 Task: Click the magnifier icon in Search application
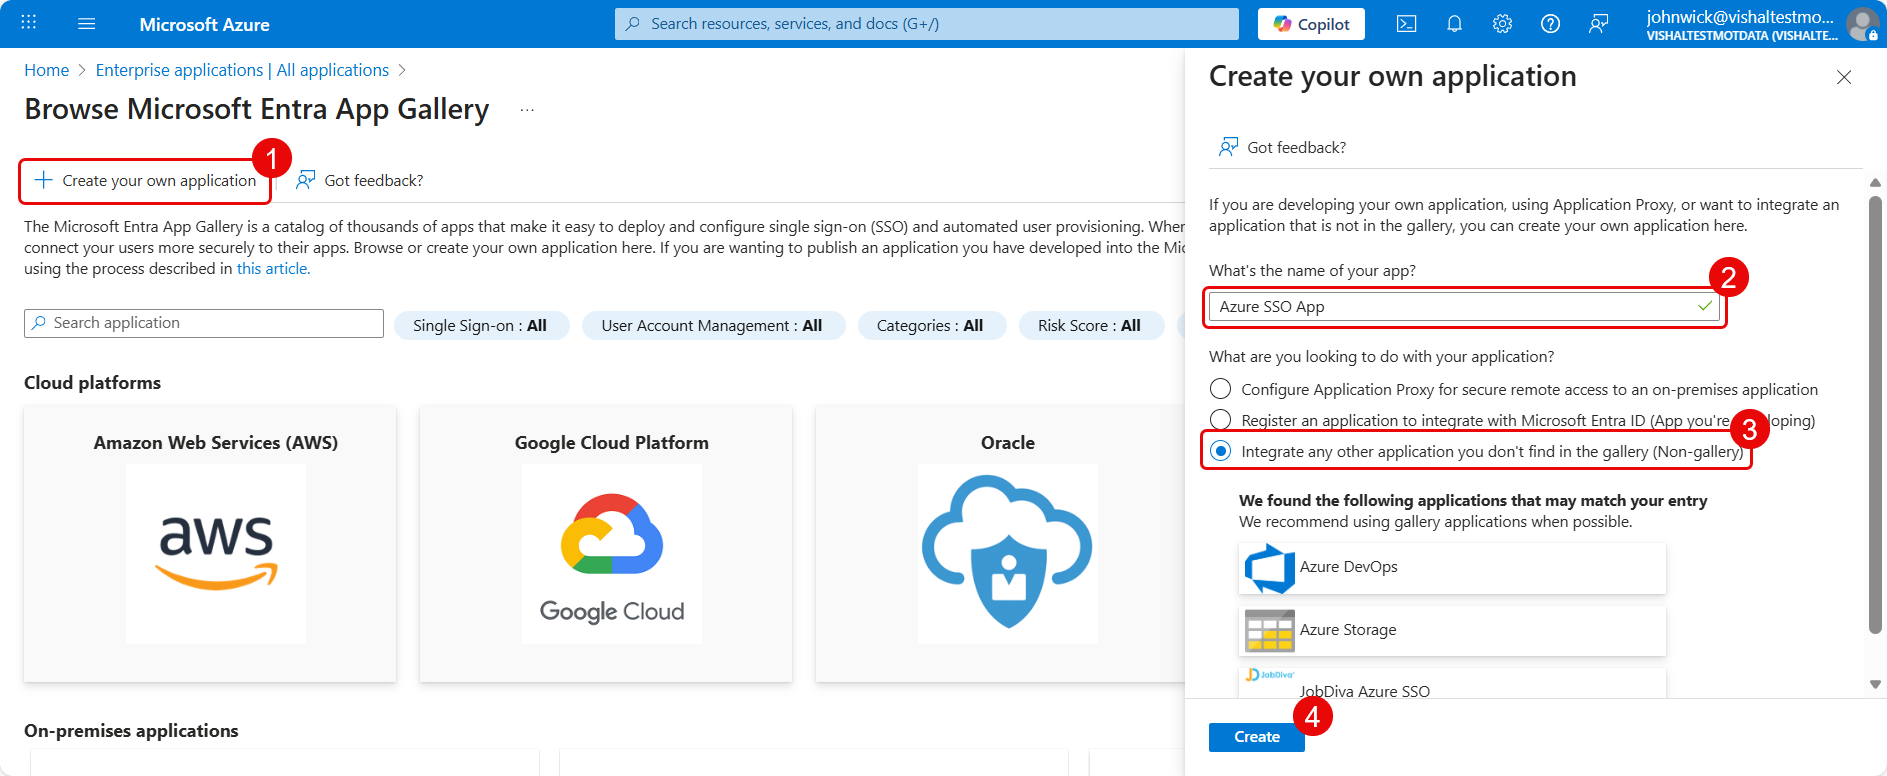[39, 323]
